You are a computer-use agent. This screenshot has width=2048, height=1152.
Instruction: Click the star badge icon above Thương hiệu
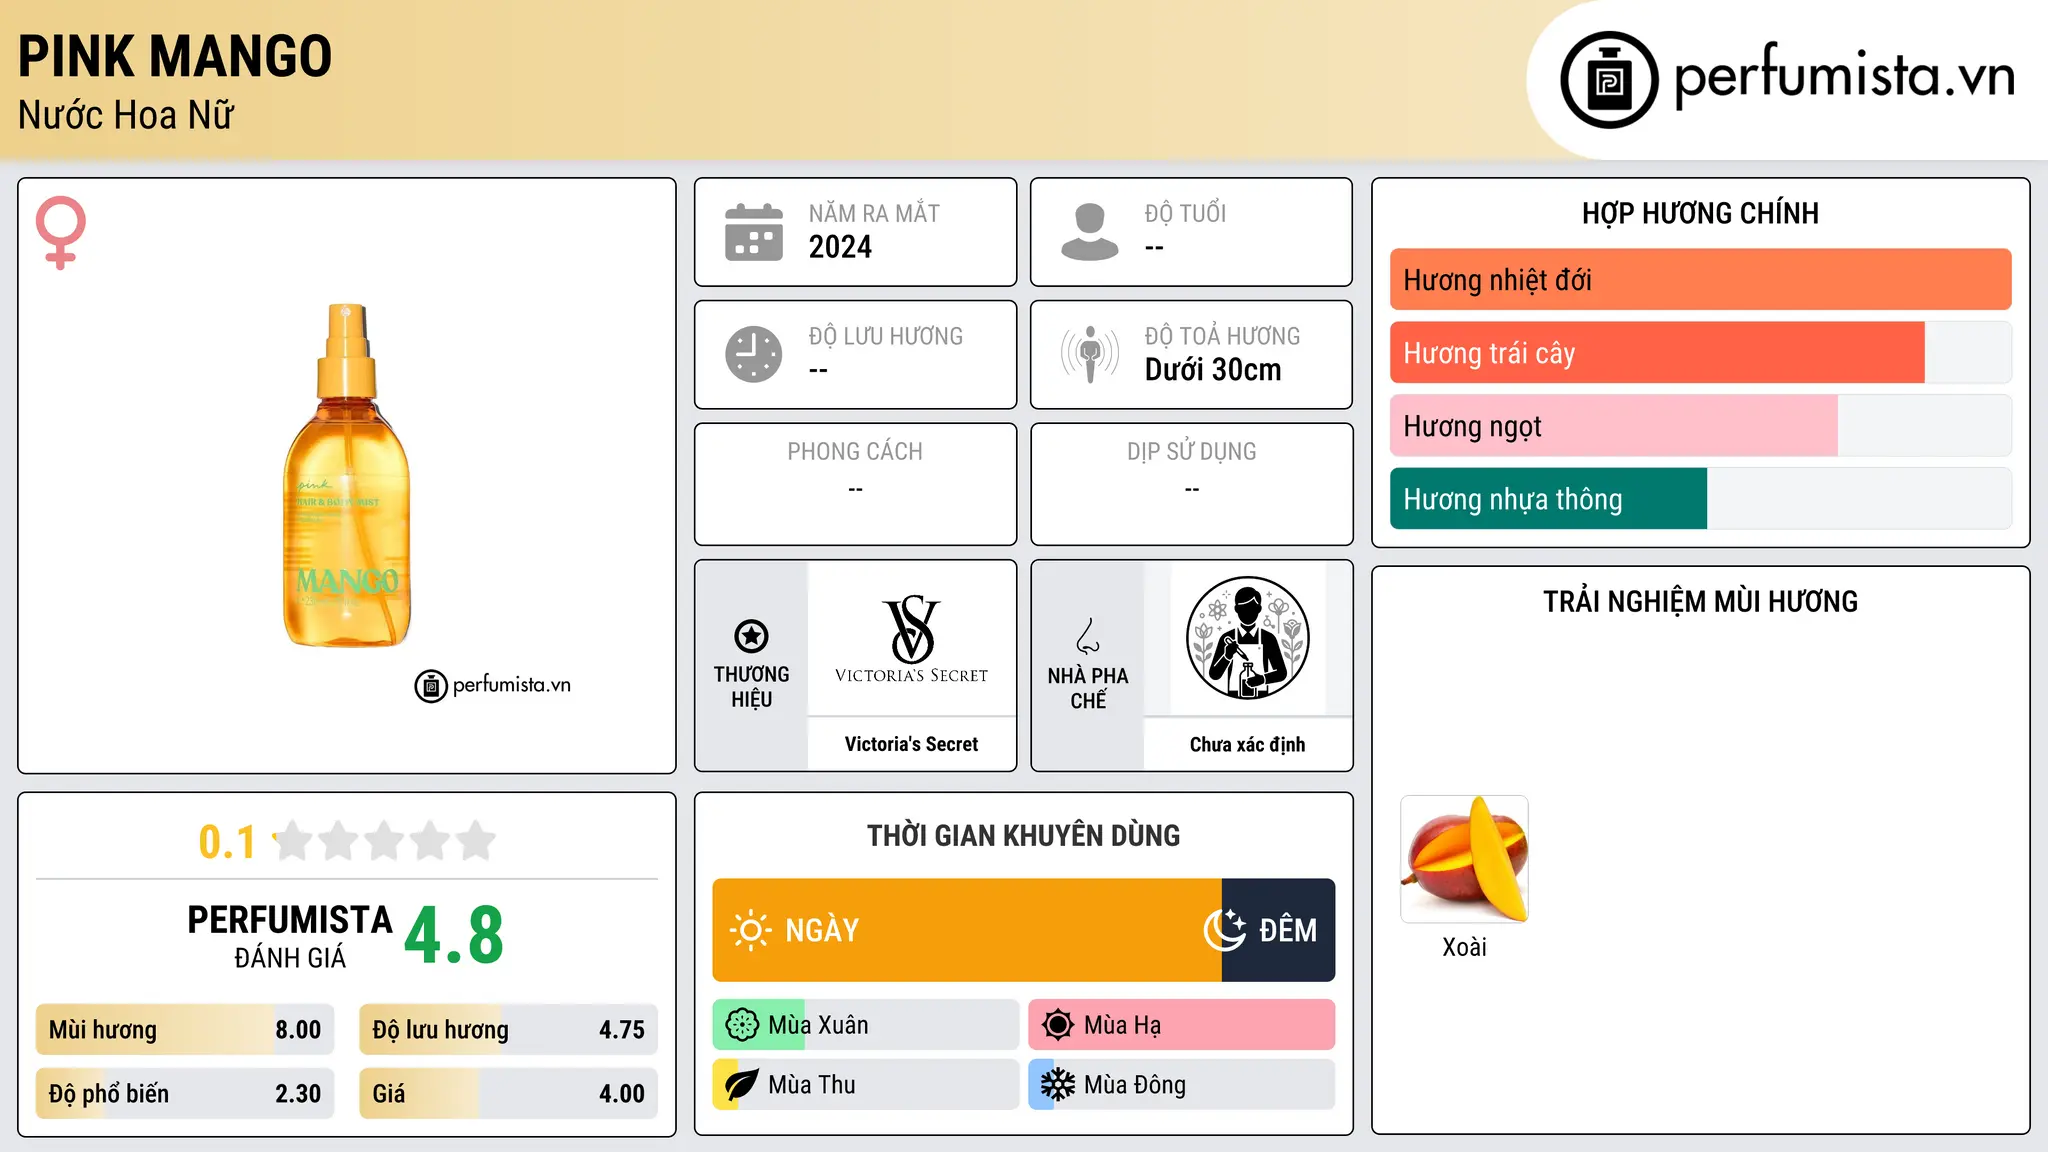751,636
